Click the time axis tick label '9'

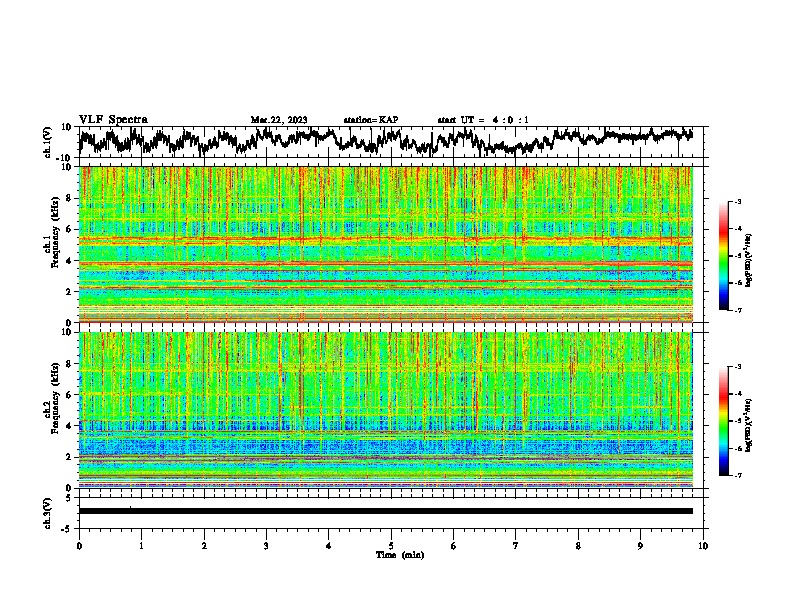[x=640, y=546]
